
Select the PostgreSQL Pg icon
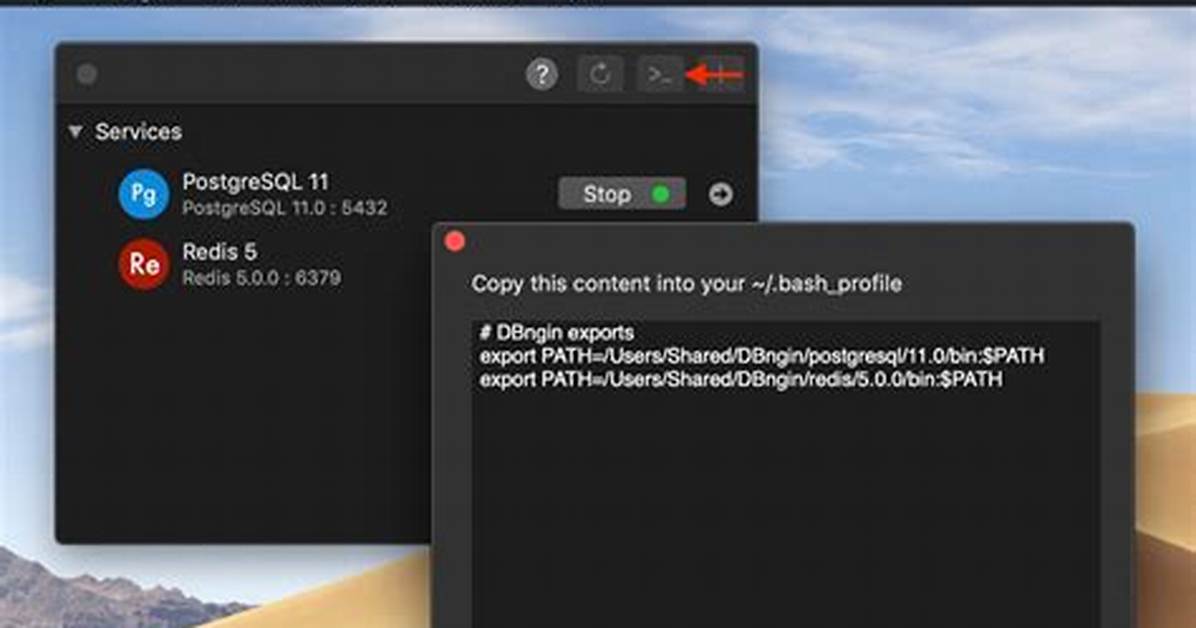click(x=143, y=194)
